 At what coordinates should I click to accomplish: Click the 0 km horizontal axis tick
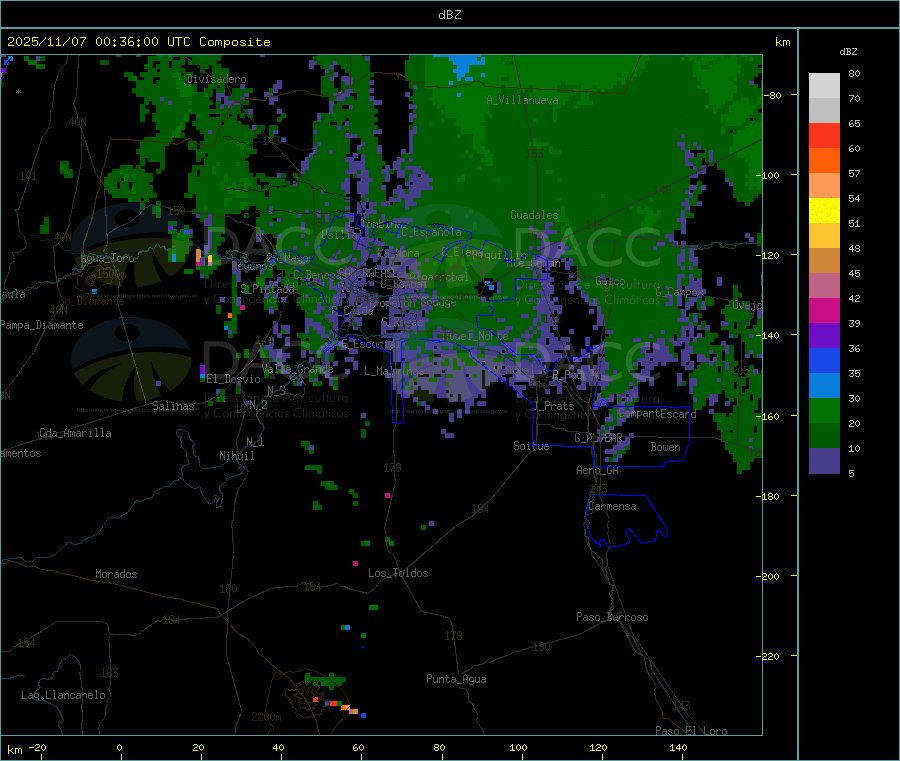pos(119,748)
